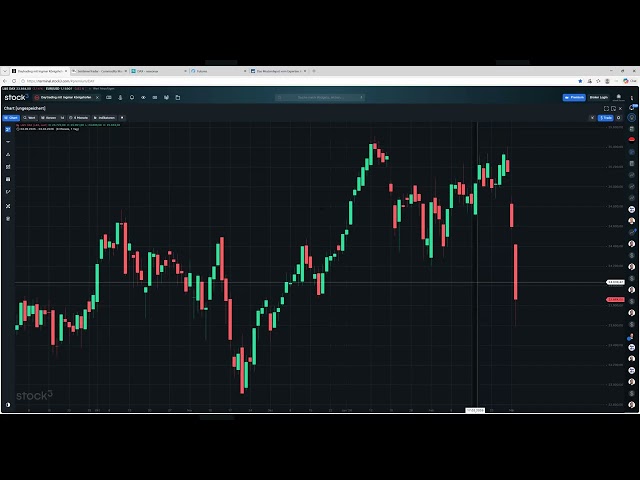
Task: Click the white crosshair price label on the price axis
Action: pos(615,282)
